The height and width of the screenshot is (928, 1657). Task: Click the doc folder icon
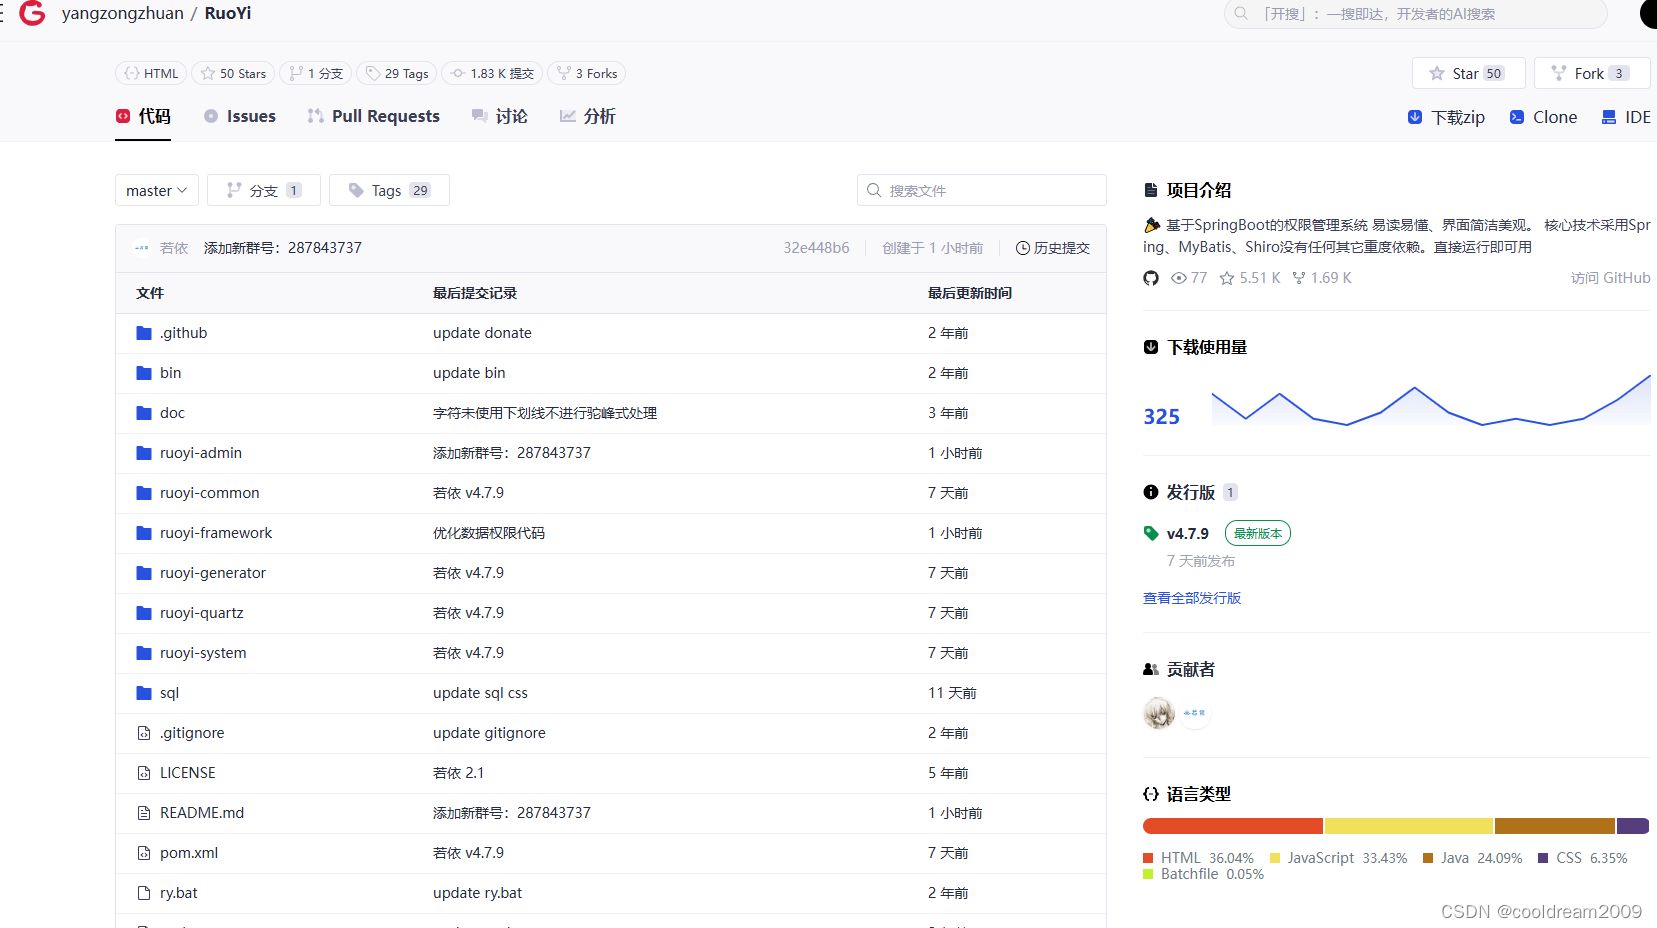[144, 413]
